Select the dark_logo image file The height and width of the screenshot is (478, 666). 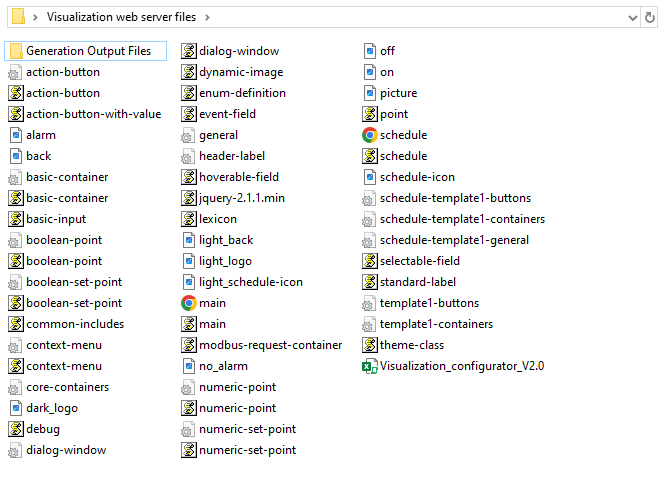tap(51, 408)
